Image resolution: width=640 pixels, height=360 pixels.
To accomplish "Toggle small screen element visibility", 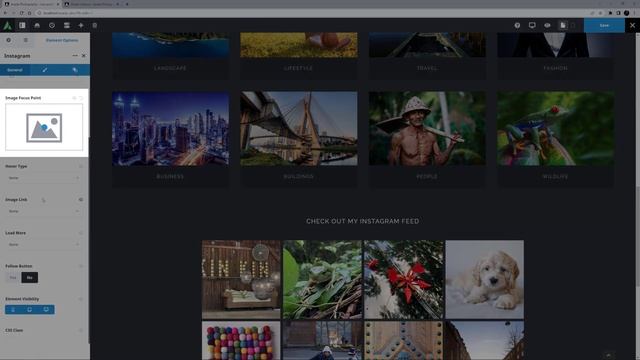I will pyautogui.click(x=13, y=310).
